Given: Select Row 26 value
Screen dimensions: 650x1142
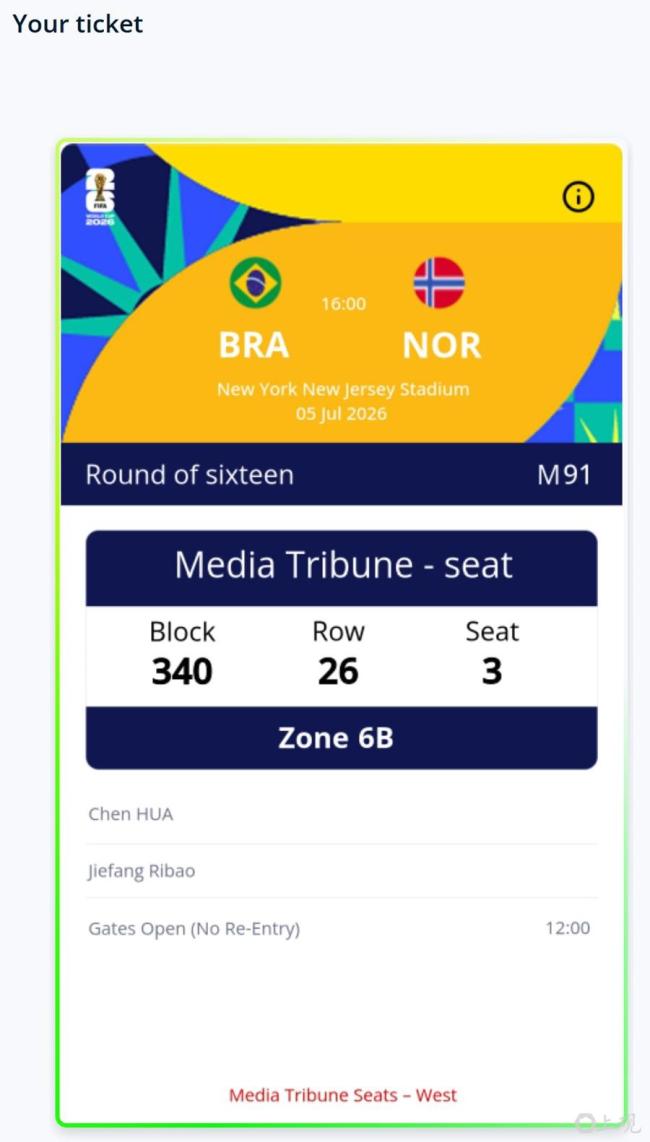Looking at the screenshot, I should pyautogui.click(x=338, y=672).
